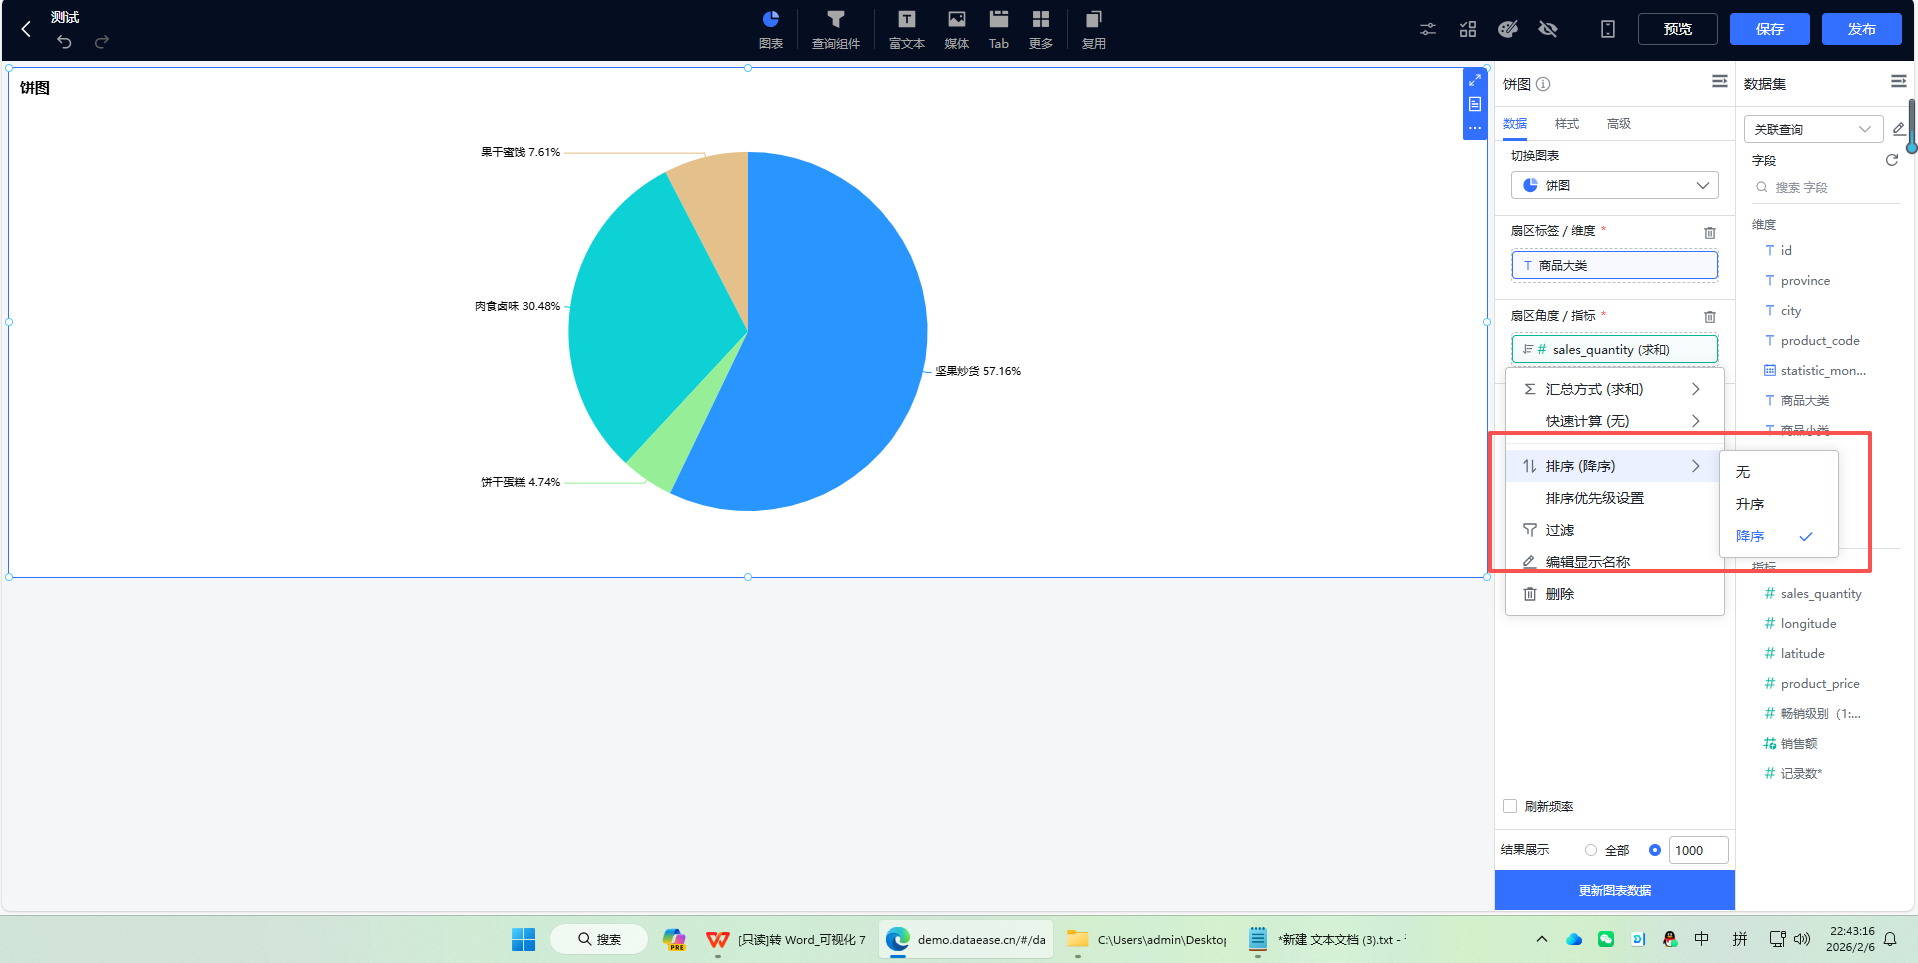The image size is (1918, 963).
Task: Edit the dataset with pencil icon
Action: coord(1898,129)
